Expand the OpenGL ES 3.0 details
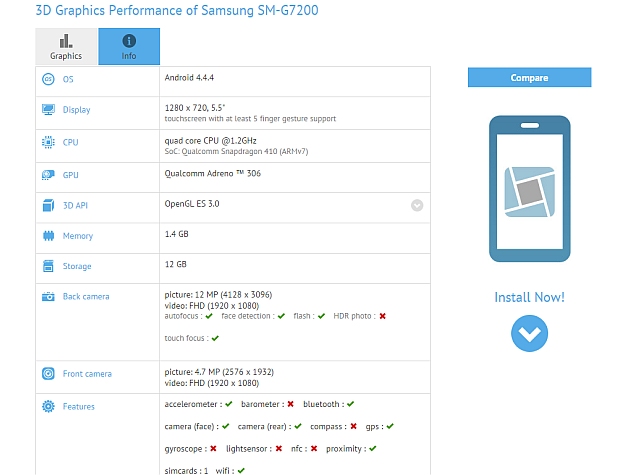 416,205
